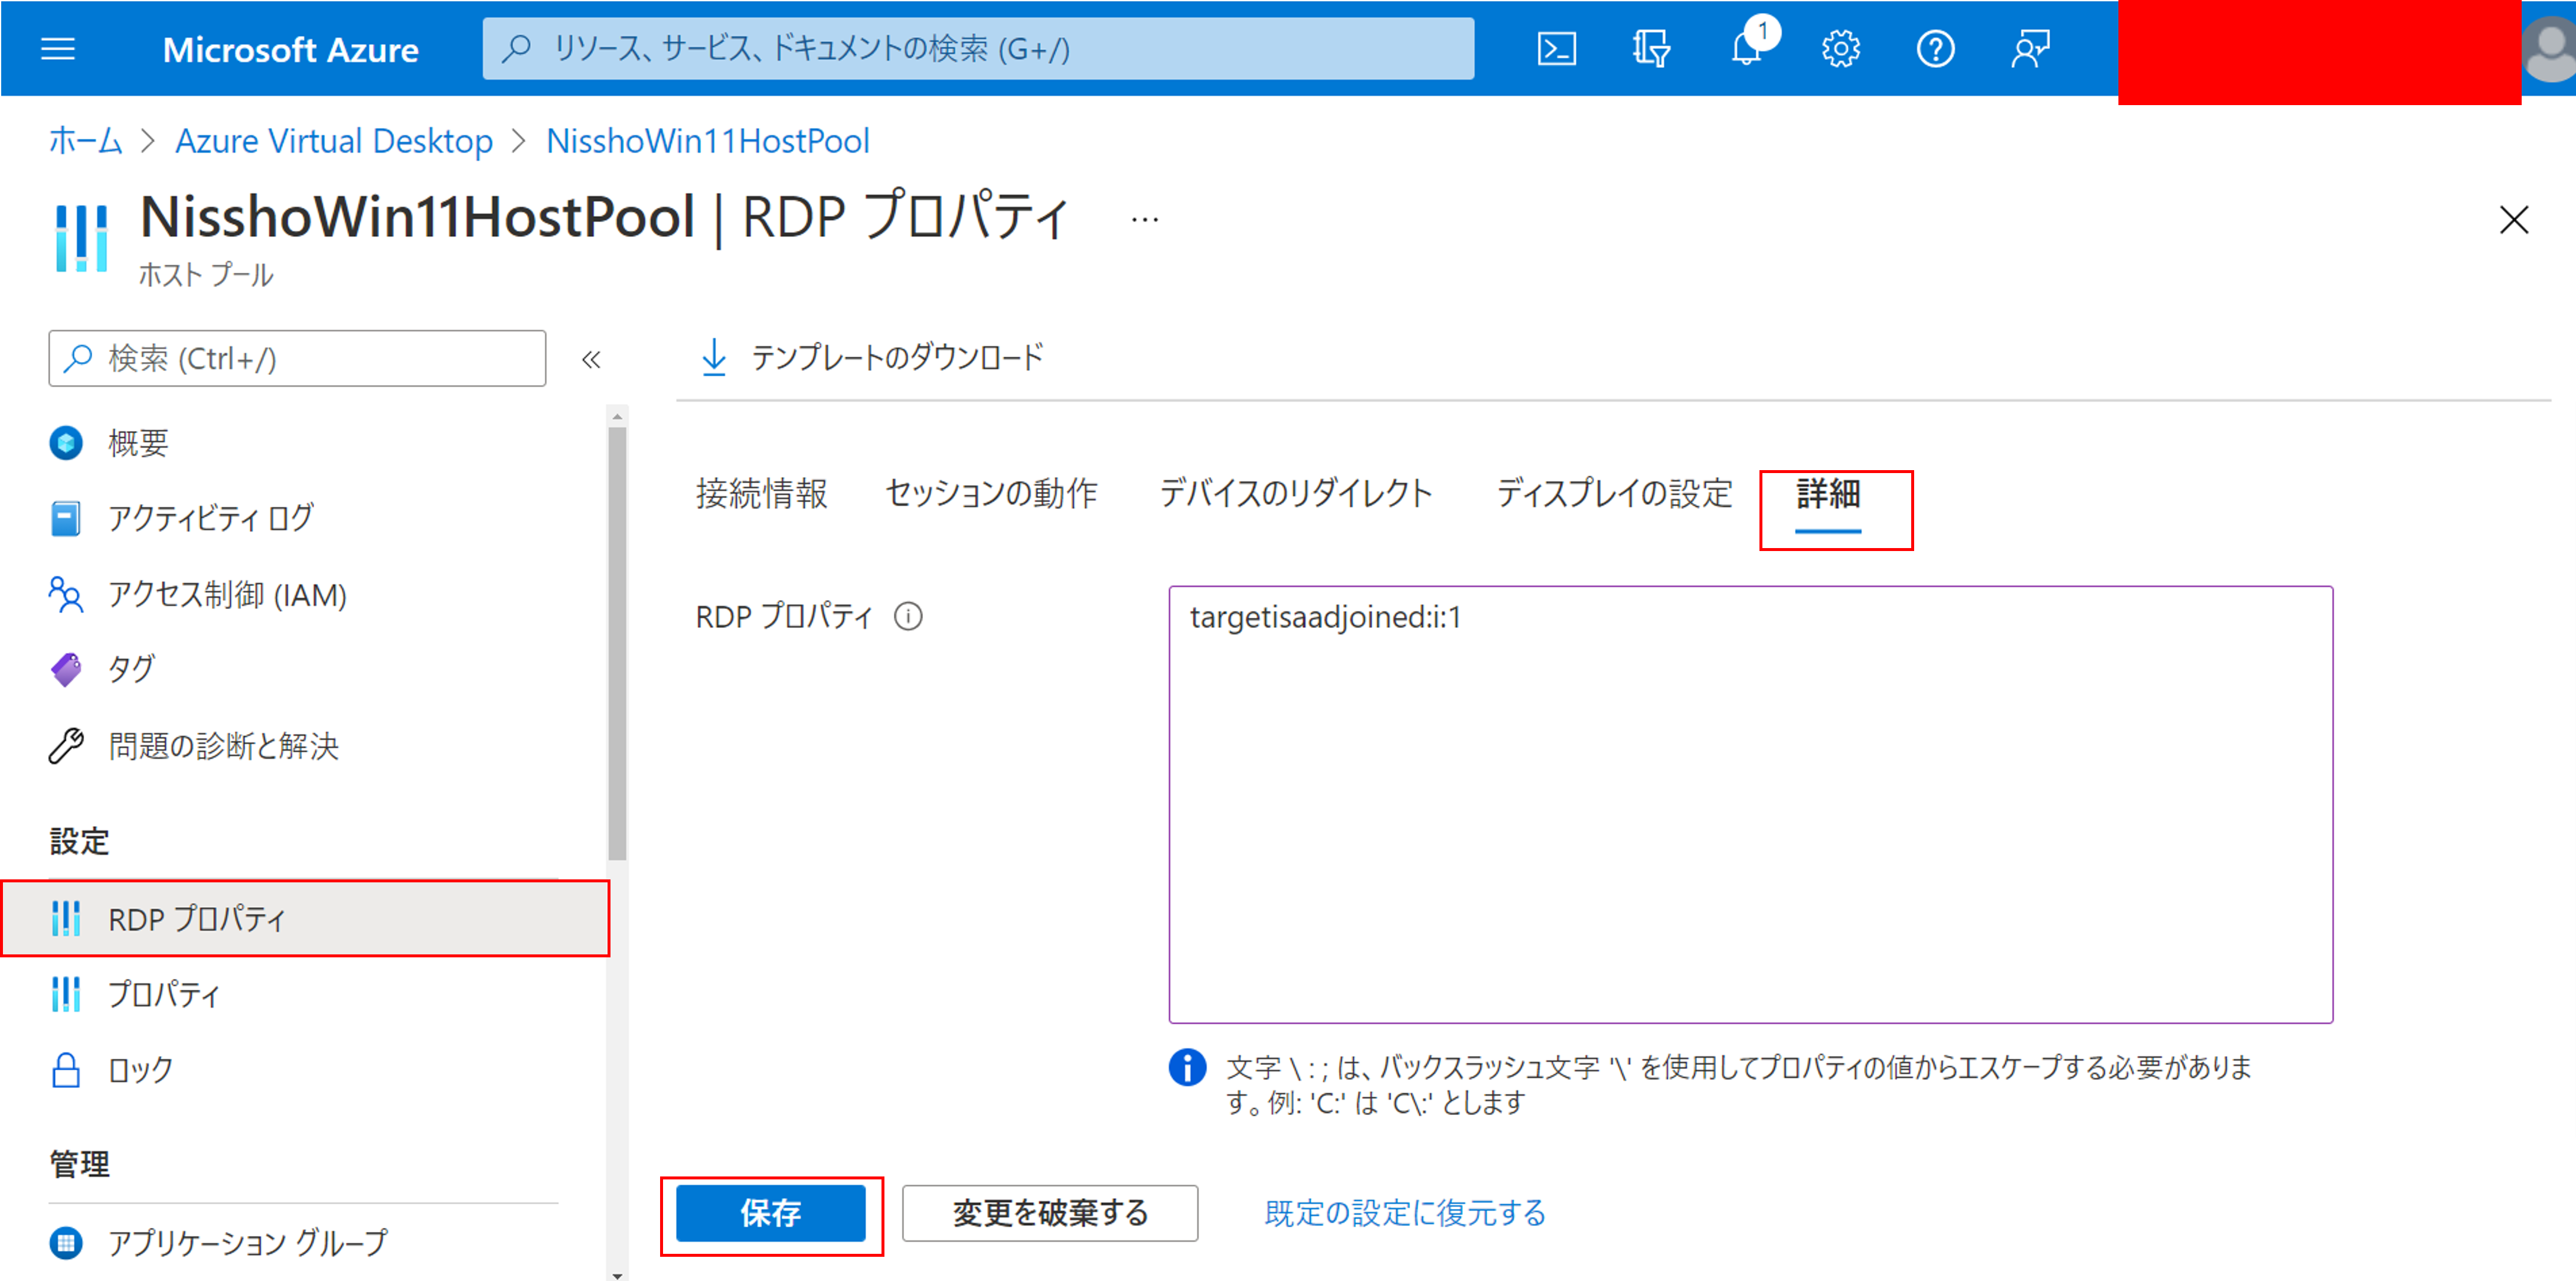This screenshot has height=1281, width=2576.
Task: Open the hamburger portal menu
Action: point(58,49)
